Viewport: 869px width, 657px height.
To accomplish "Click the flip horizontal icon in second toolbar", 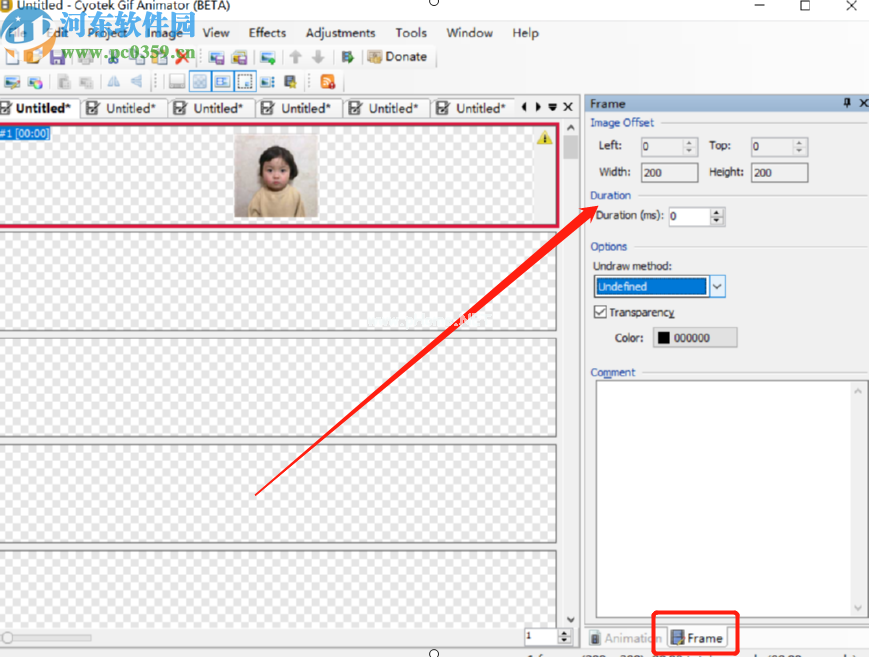I will click(x=113, y=82).
